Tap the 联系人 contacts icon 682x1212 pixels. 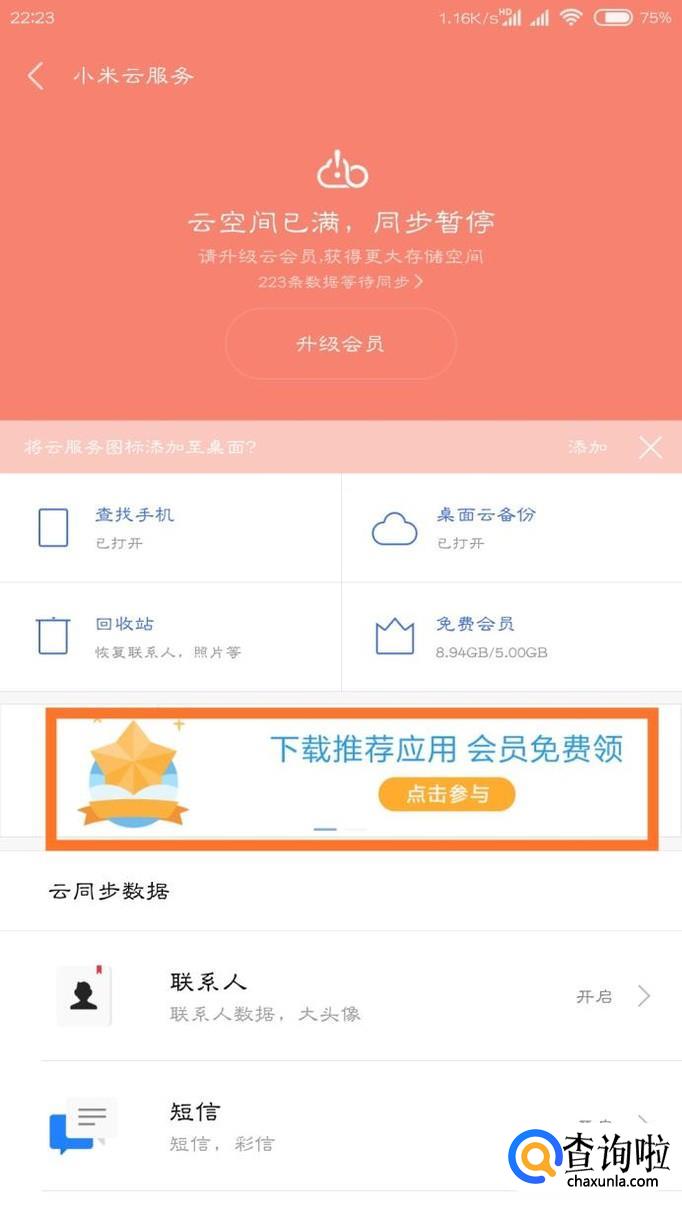[84, 996]
